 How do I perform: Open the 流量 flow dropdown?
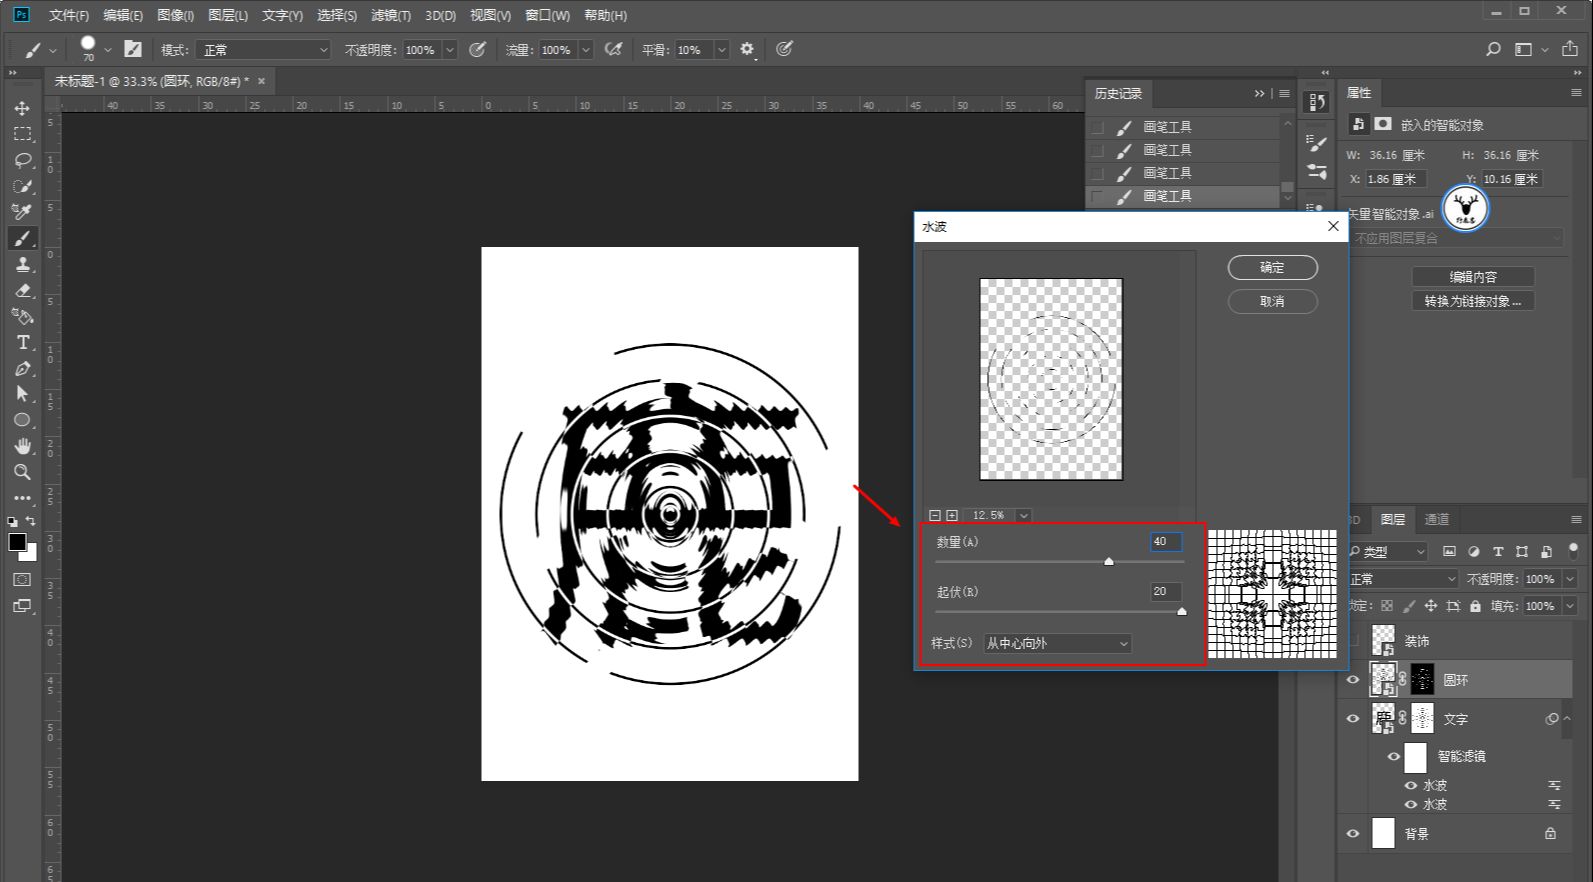(586, 49)
